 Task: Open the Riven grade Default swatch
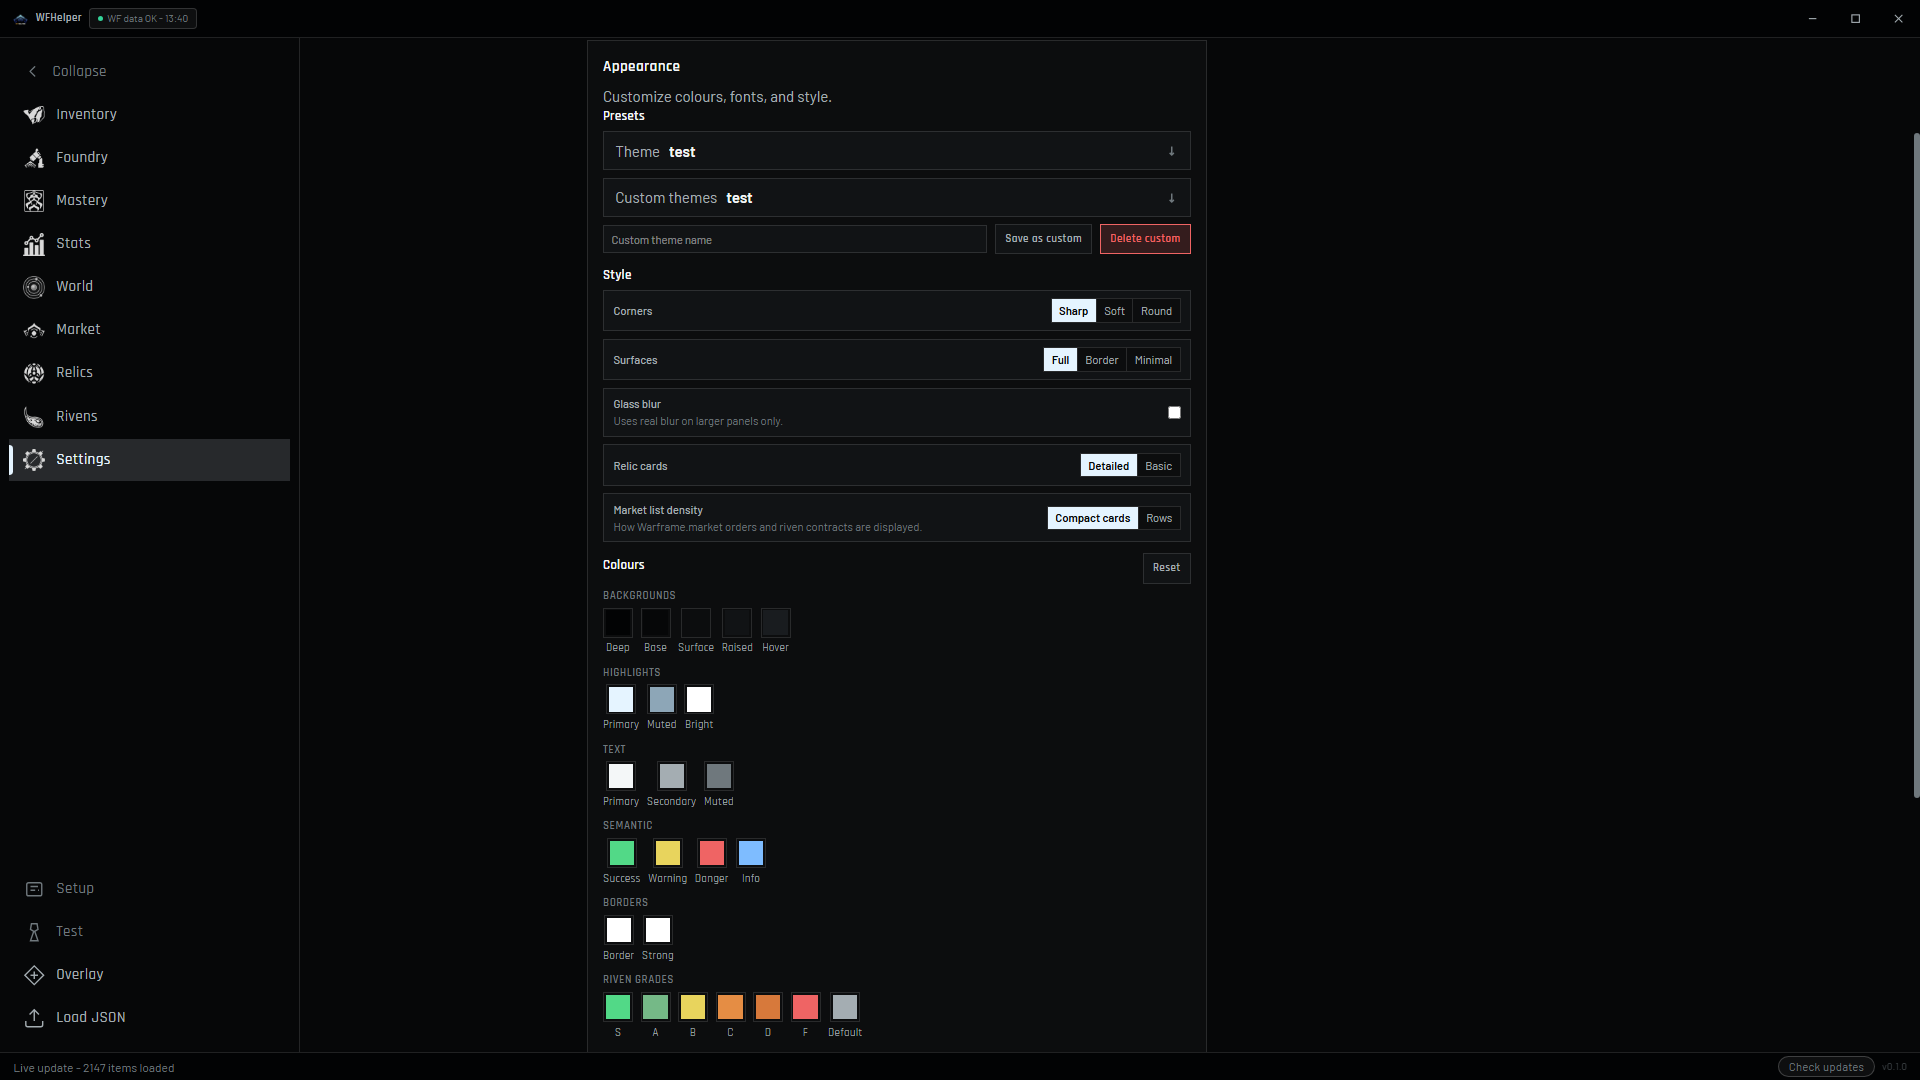(845, 1007)
